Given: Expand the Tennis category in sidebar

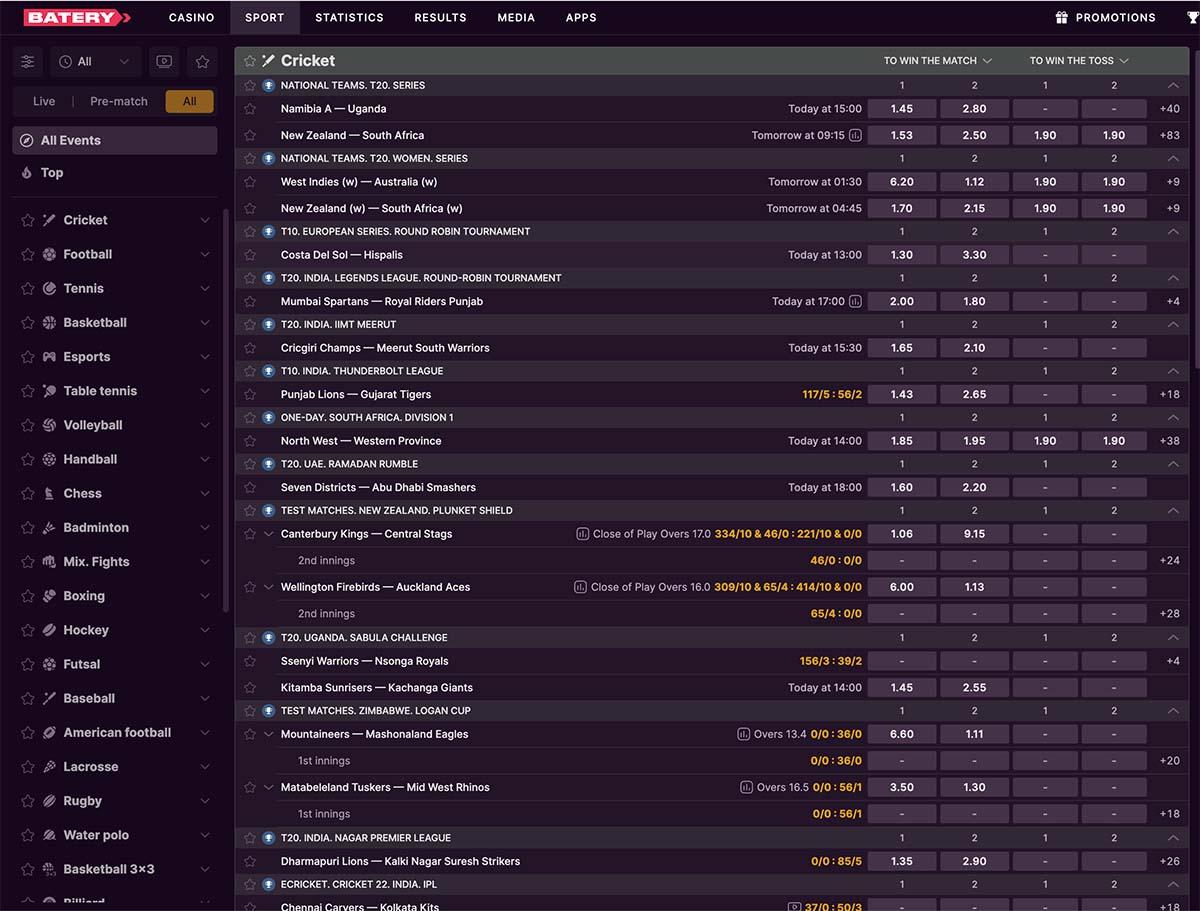Looking at the screenshot, I should pyautogui.click(x=205, y=289).
